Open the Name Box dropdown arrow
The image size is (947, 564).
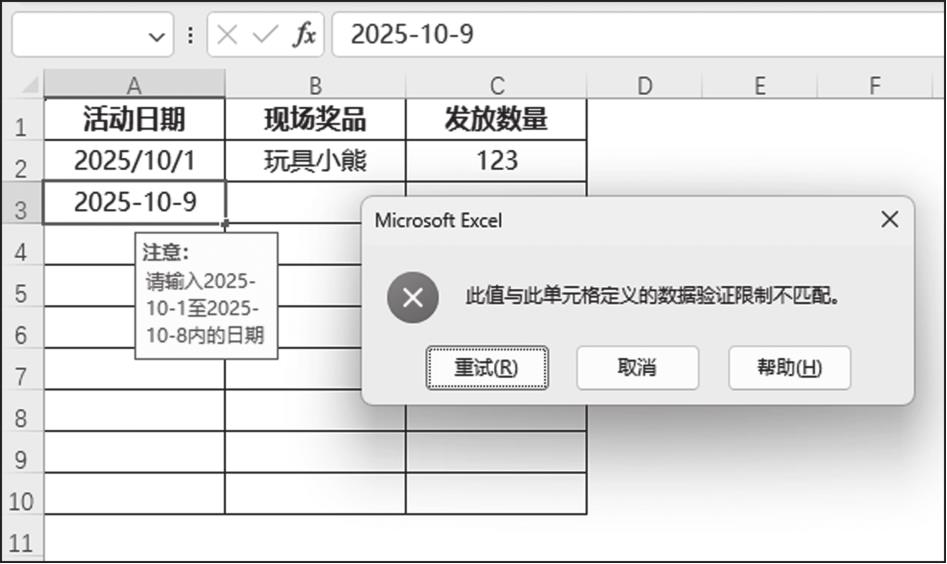(x=156, y=37)
